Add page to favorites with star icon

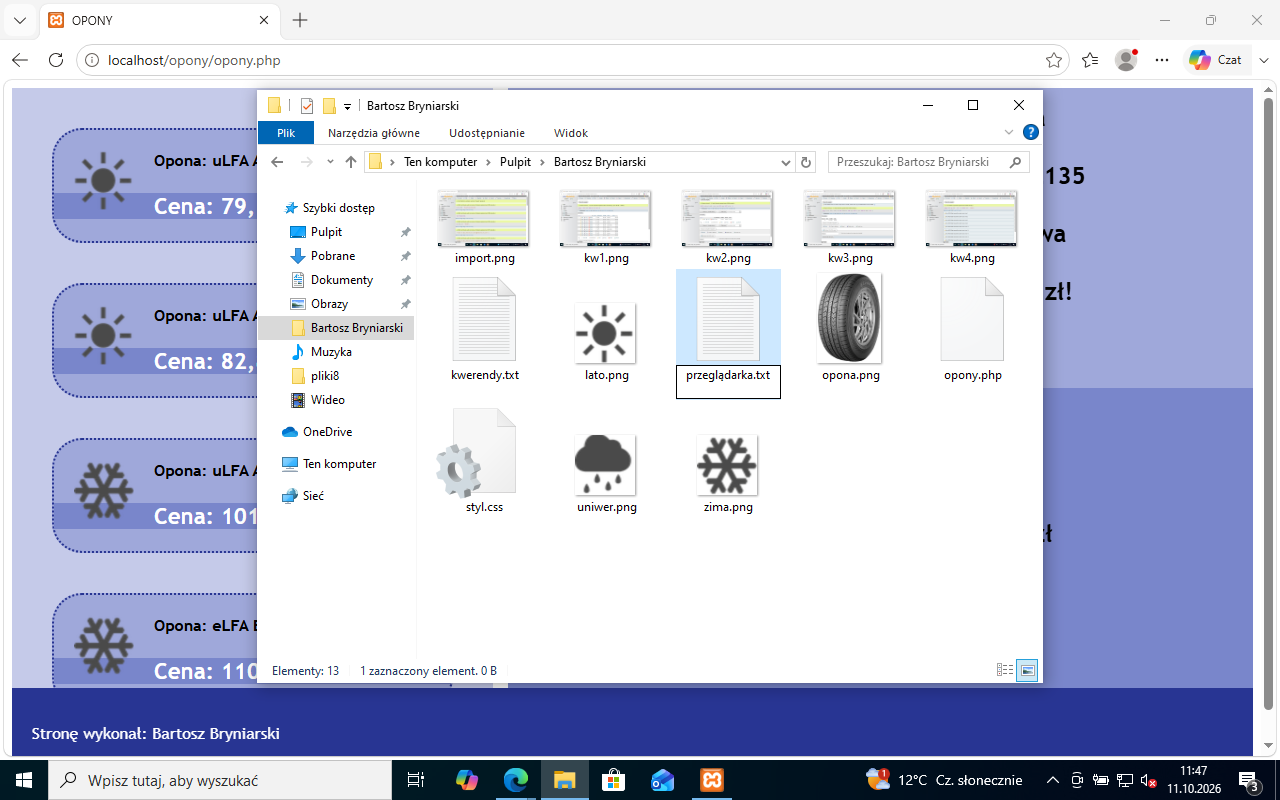[1054, 60]
